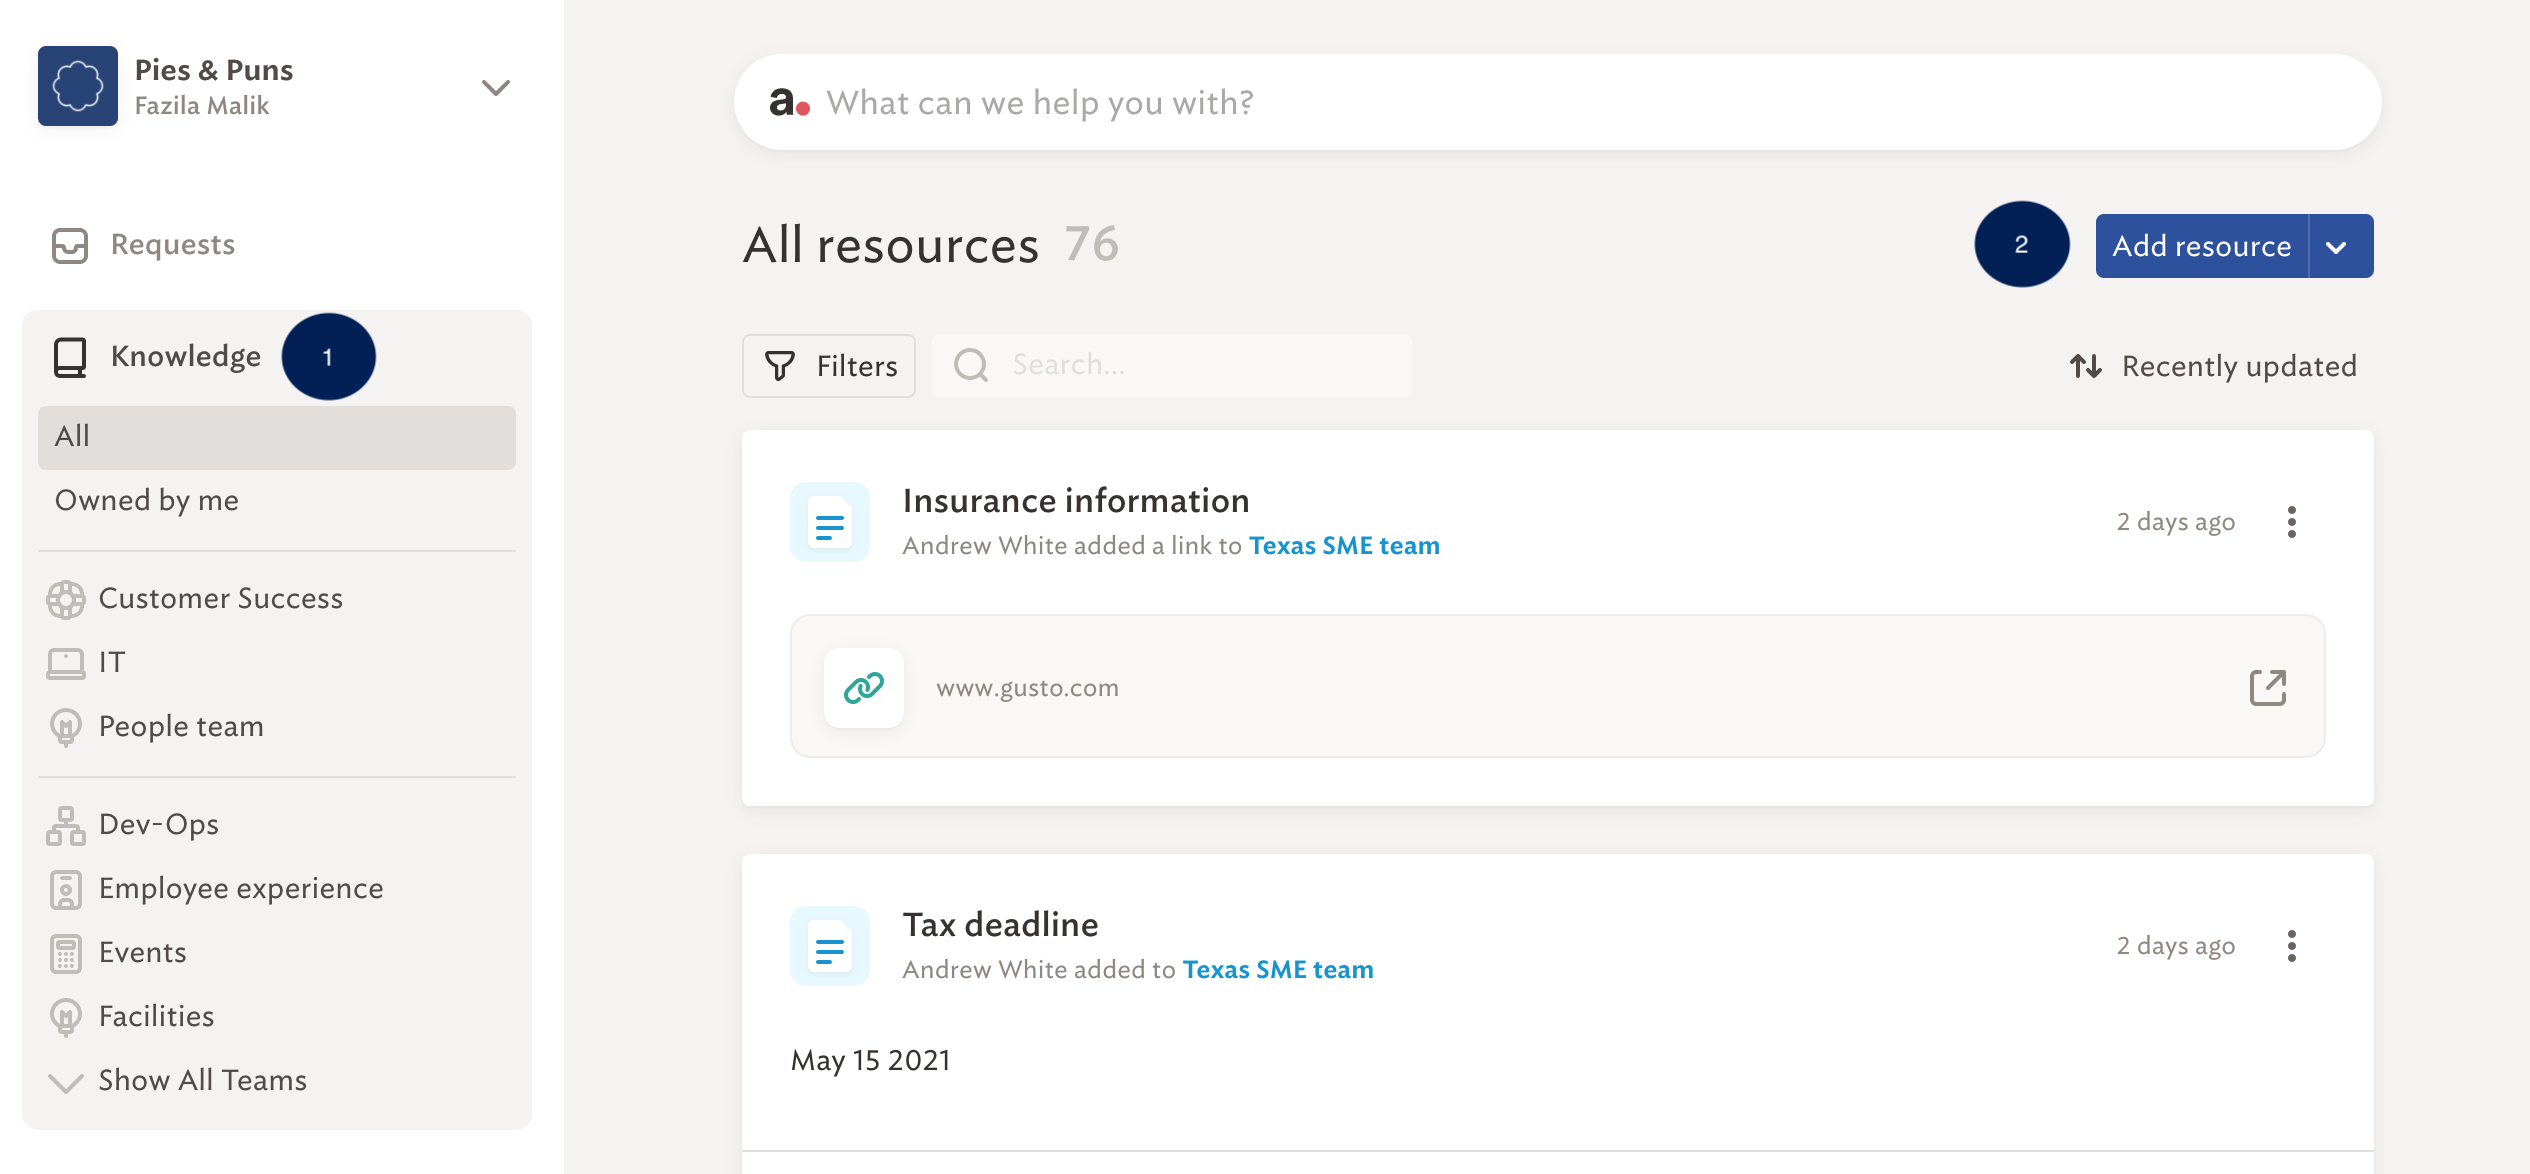
Task: Click the assistant 'a.' logo
Action: coord(789,102)
